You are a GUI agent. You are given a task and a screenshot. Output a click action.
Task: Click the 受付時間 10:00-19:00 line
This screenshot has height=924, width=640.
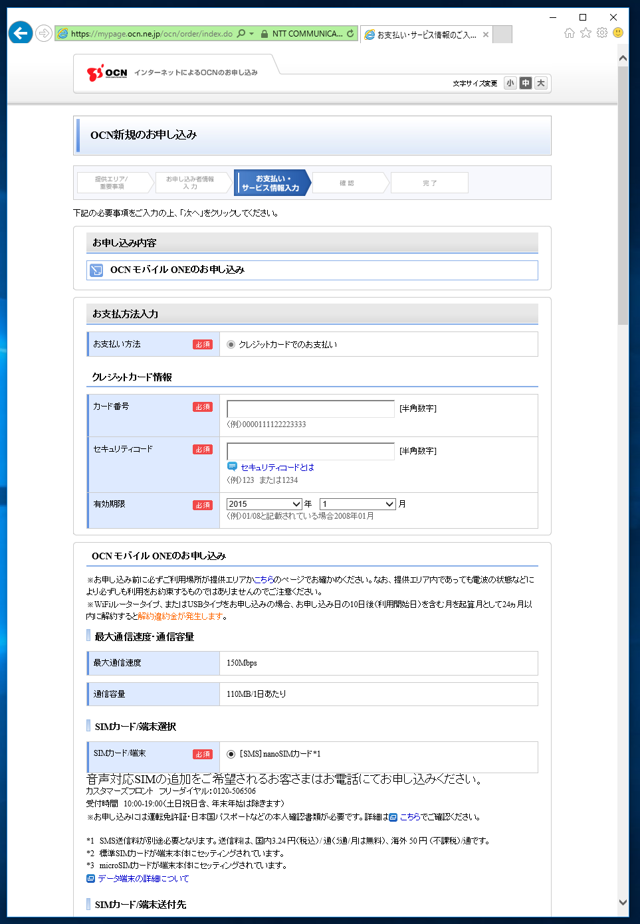click(x=186, y=804)
